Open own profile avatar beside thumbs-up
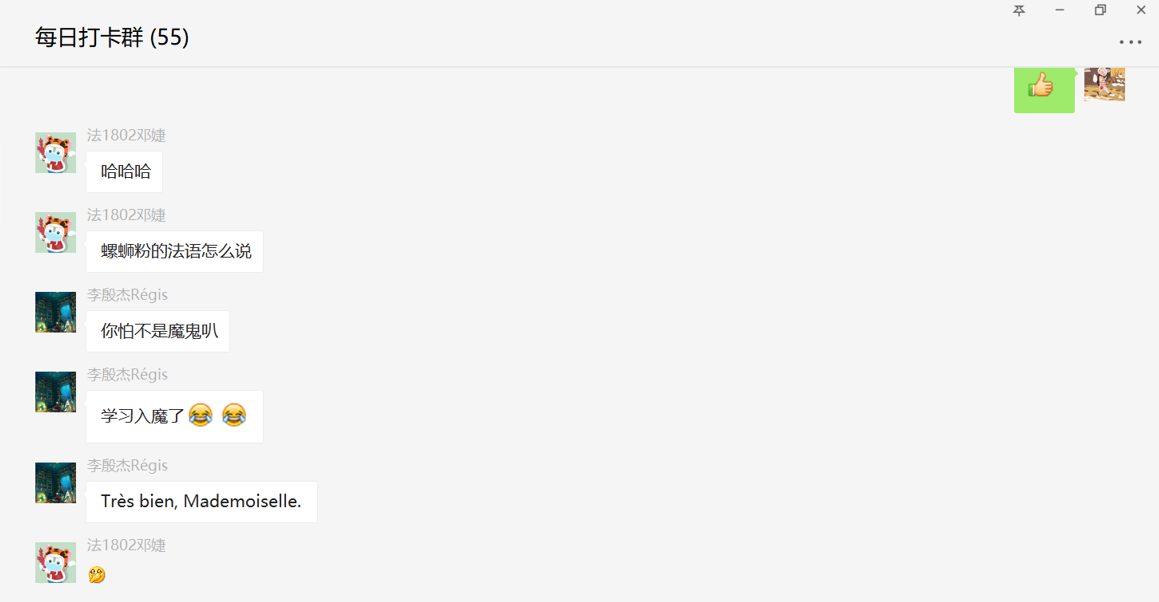The width and height of the screenshot is (1159, 602). (x=1104, y=84)
